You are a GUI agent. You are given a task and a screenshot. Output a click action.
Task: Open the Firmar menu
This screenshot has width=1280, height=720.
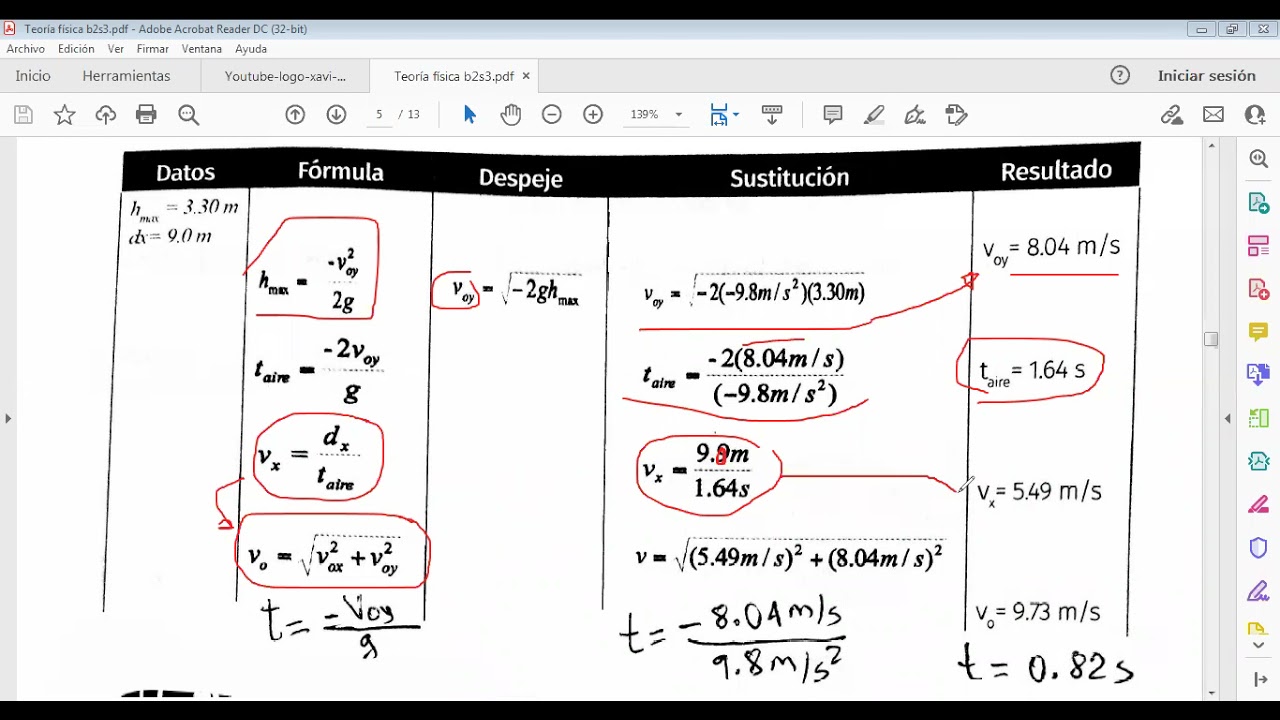pos(153,49)
